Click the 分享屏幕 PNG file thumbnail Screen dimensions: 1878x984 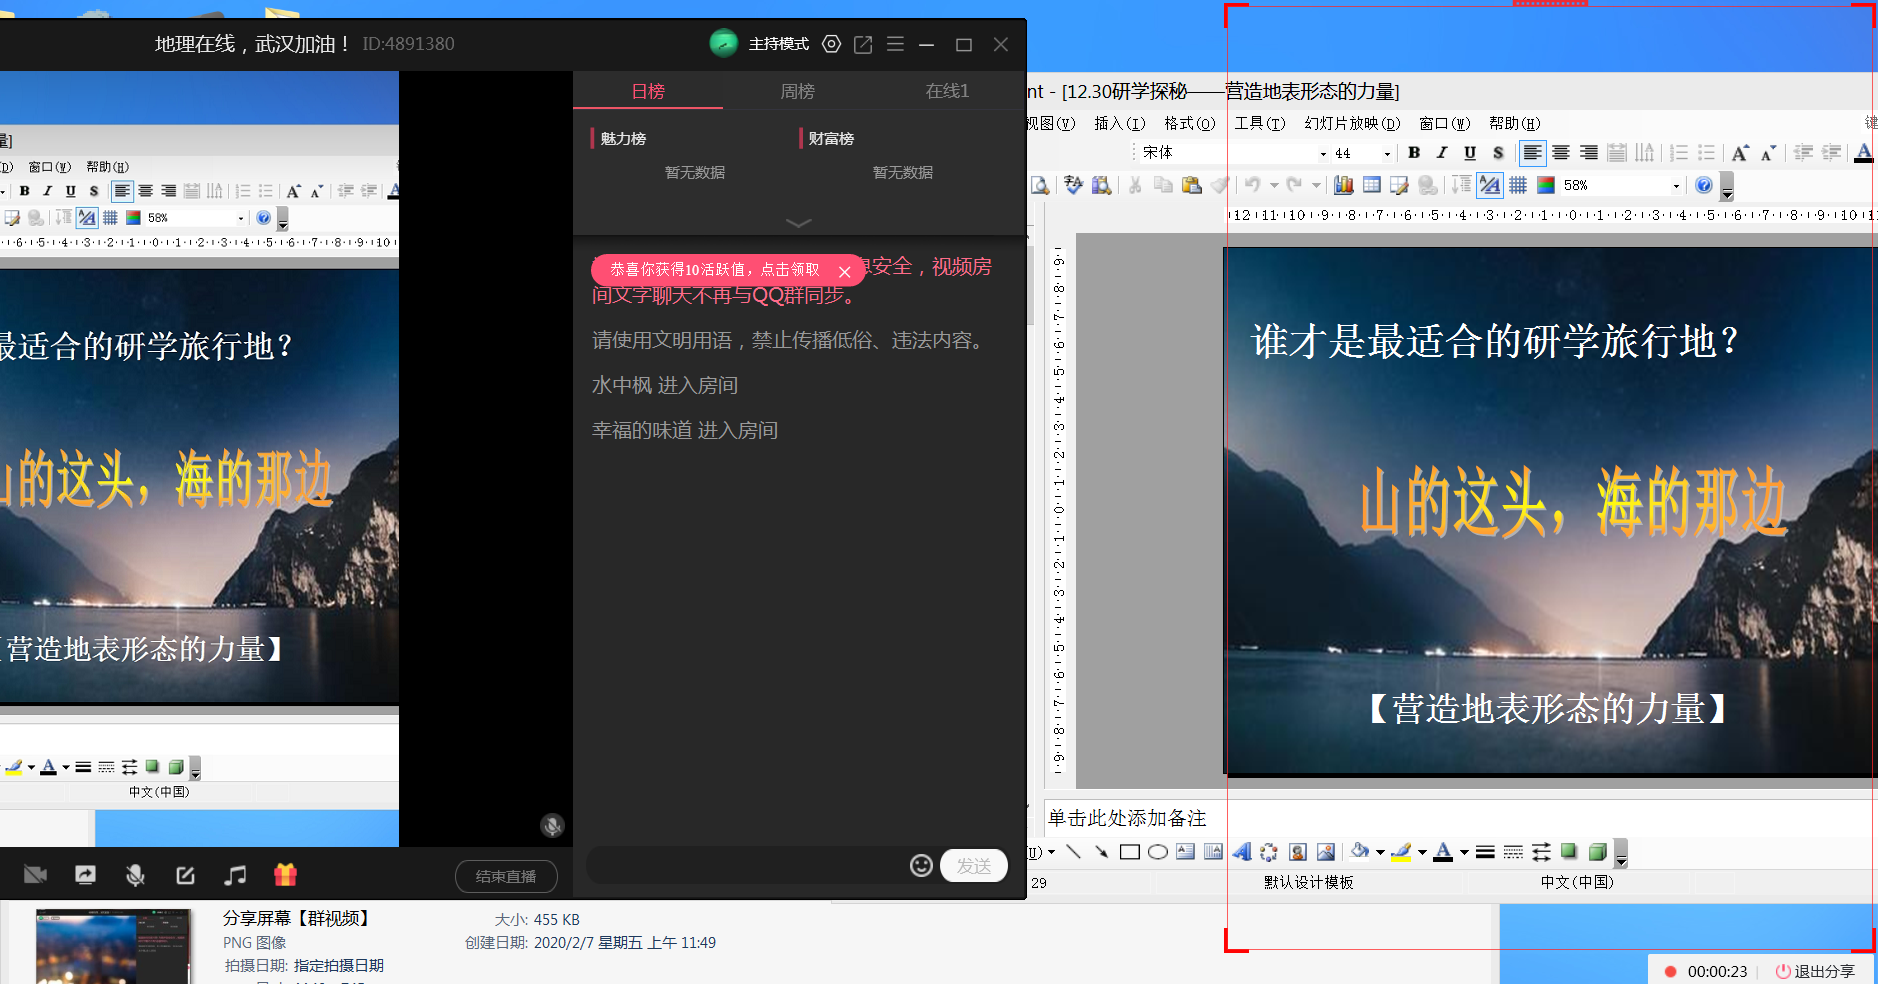pos(112,946)
